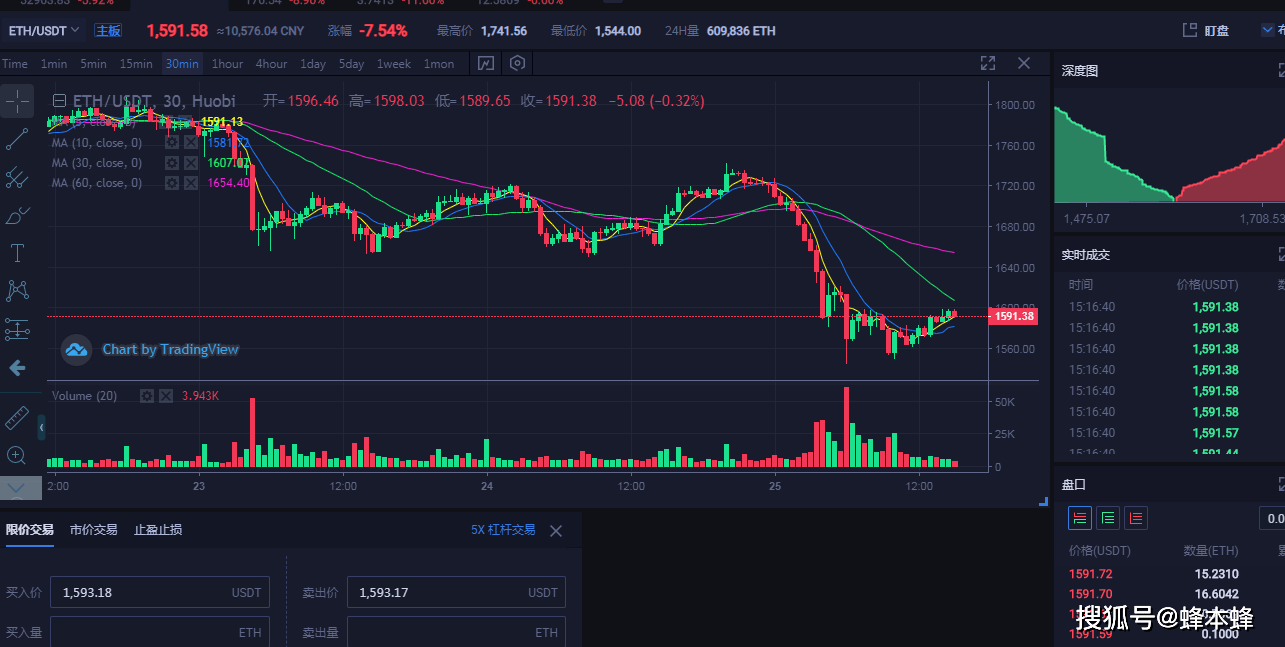Click the 5X 杠杆交易 link

[503, 530]
